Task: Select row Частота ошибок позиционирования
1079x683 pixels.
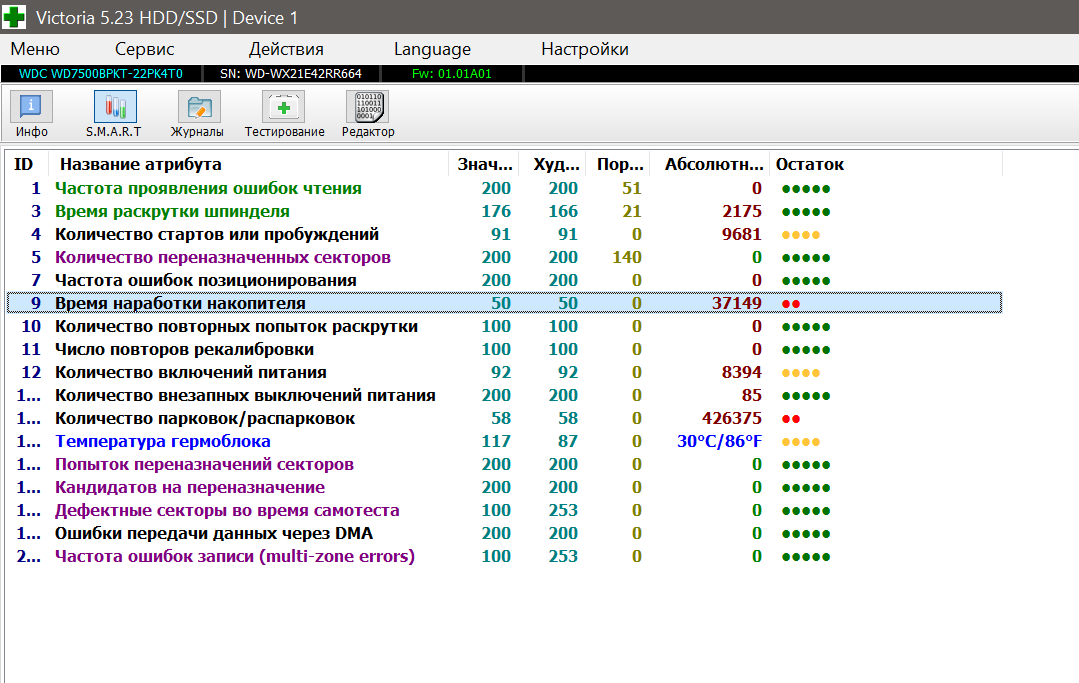Action: (x=504, y=281)
